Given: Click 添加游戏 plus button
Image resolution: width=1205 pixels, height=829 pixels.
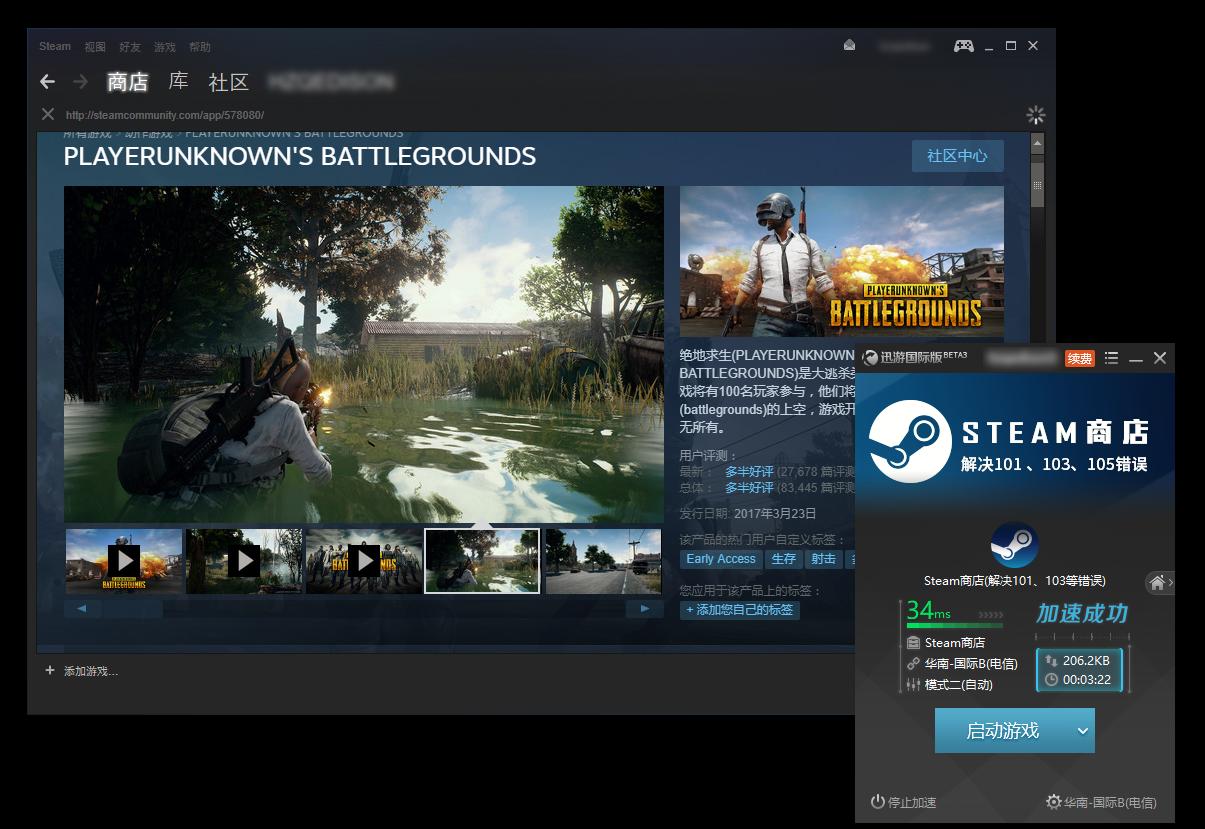Looking at the screenshot, I should click(x=81, y=671).
